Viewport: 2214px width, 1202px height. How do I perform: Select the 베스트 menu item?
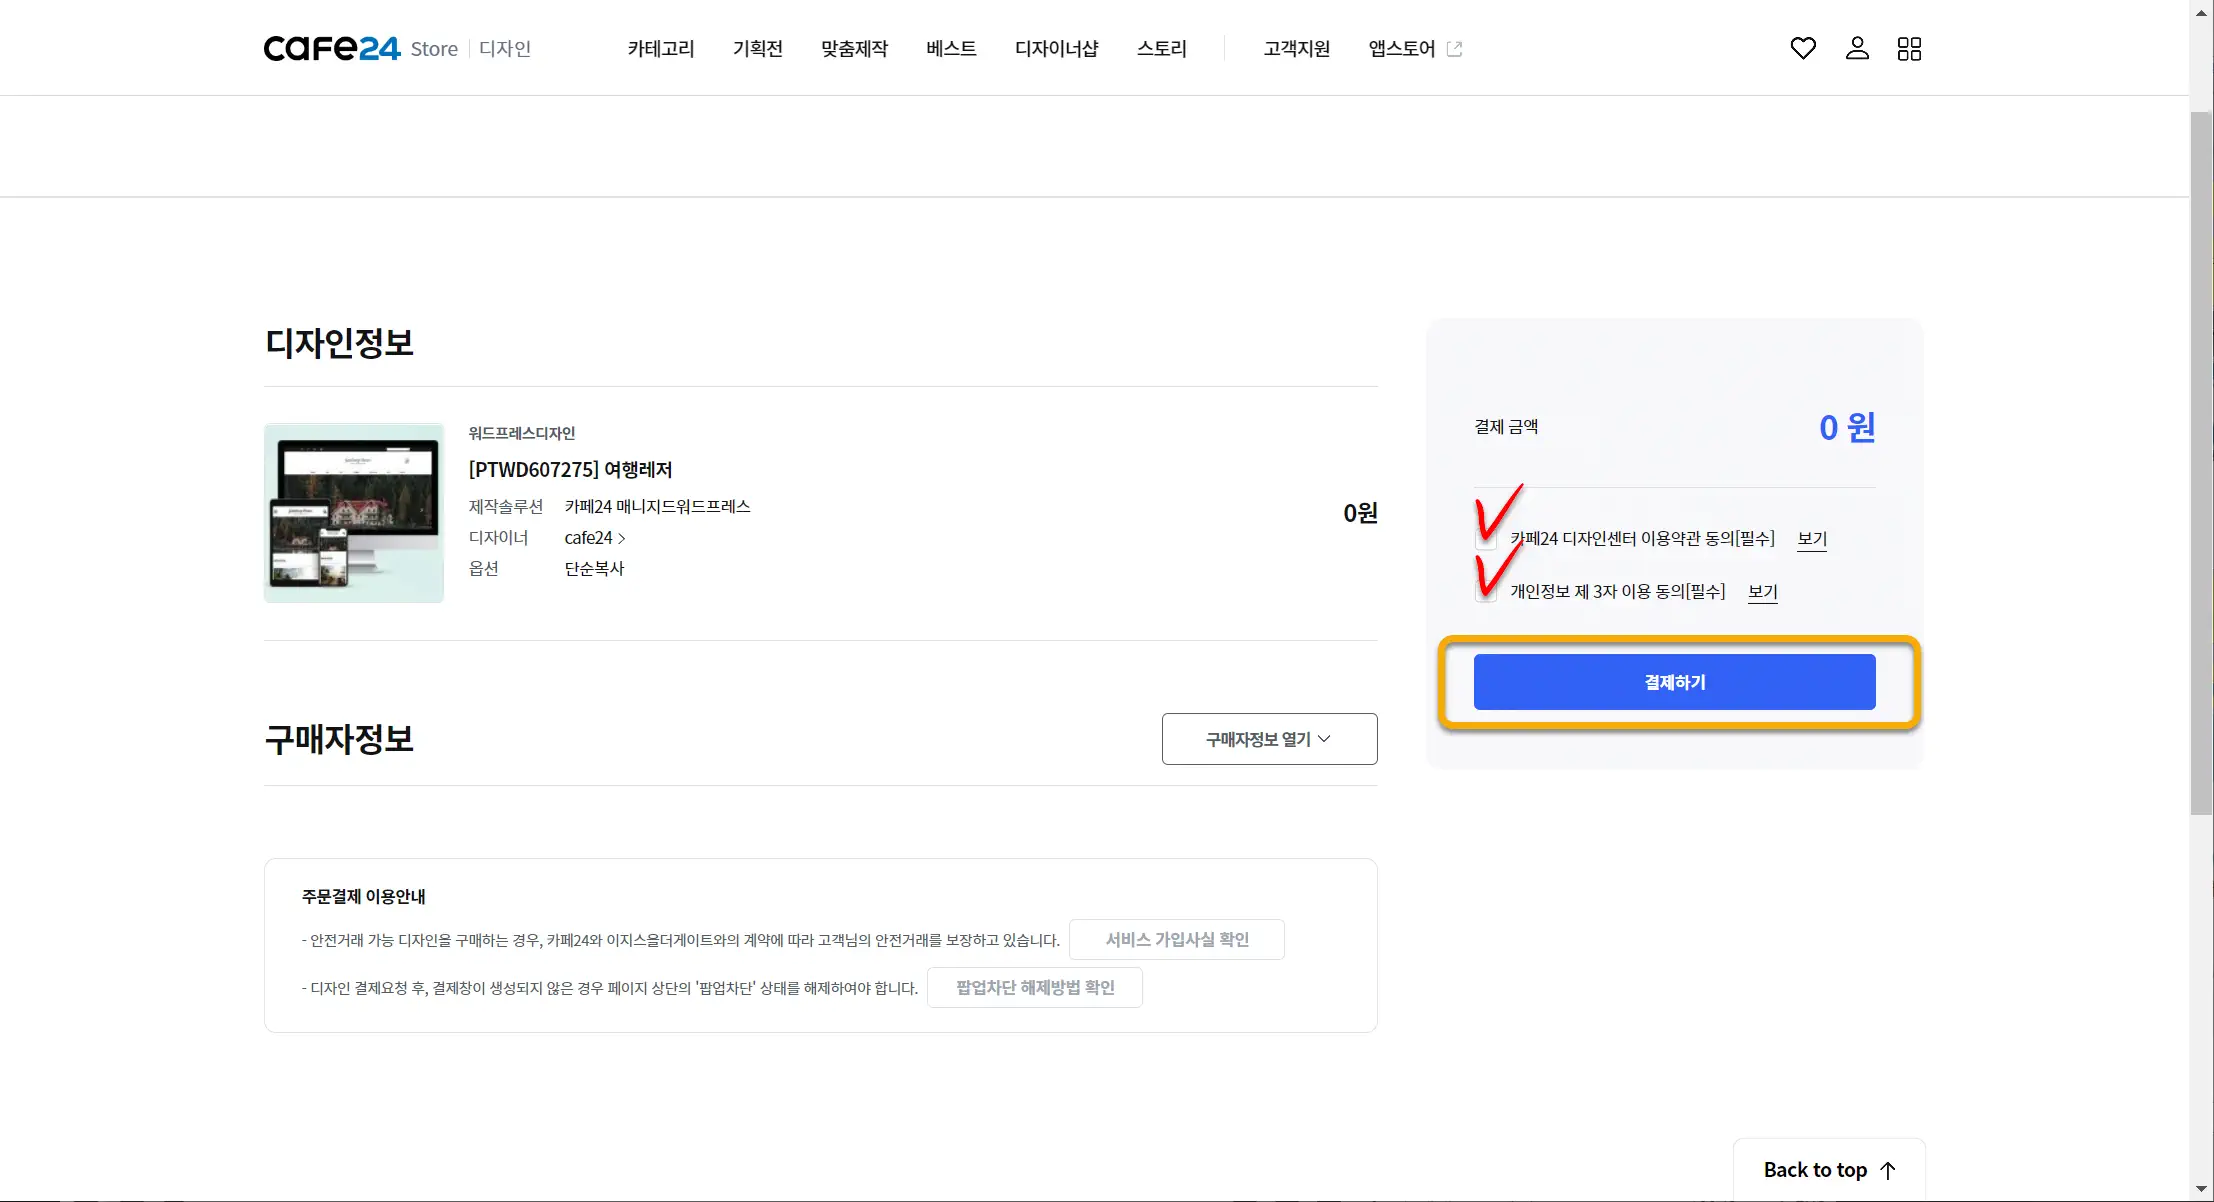(x=950, y=48)
